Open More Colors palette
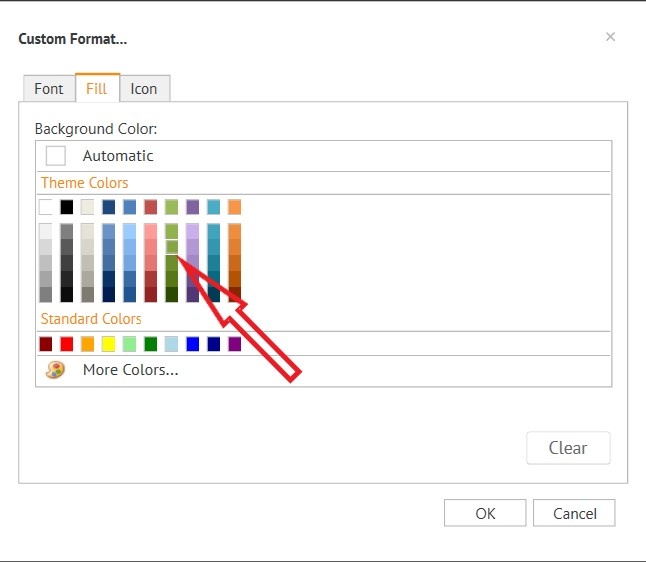This screenshot has width=646, height=562. [x=323, y=370]
